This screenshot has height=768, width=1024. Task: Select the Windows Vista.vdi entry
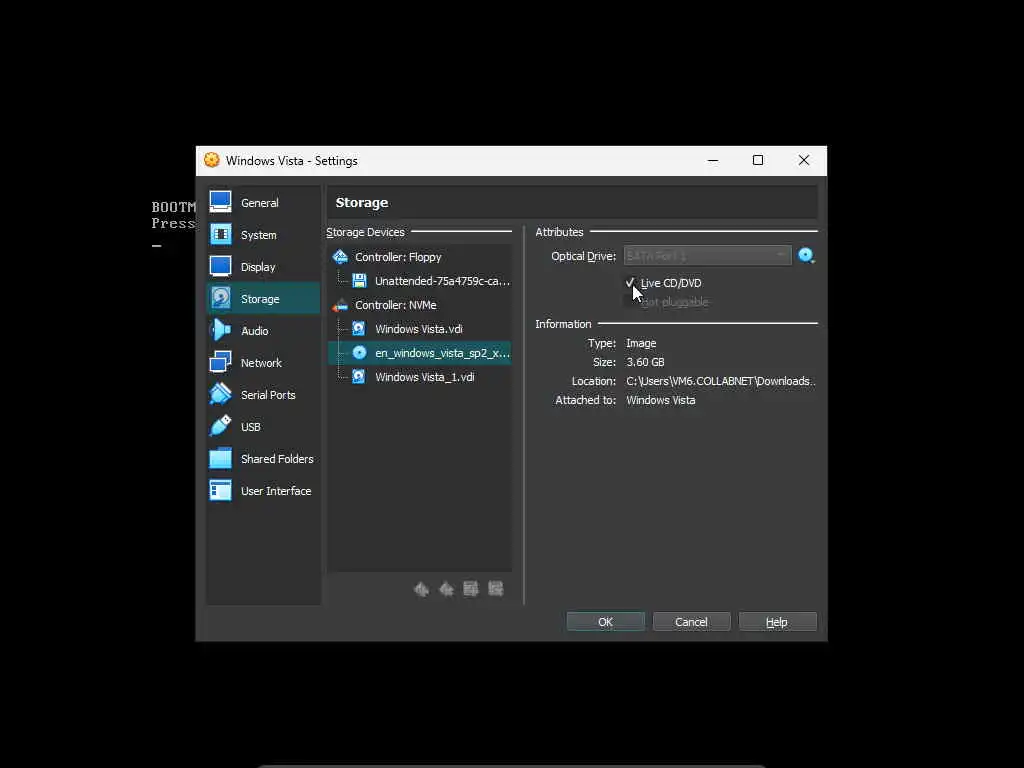coord(419,328)
